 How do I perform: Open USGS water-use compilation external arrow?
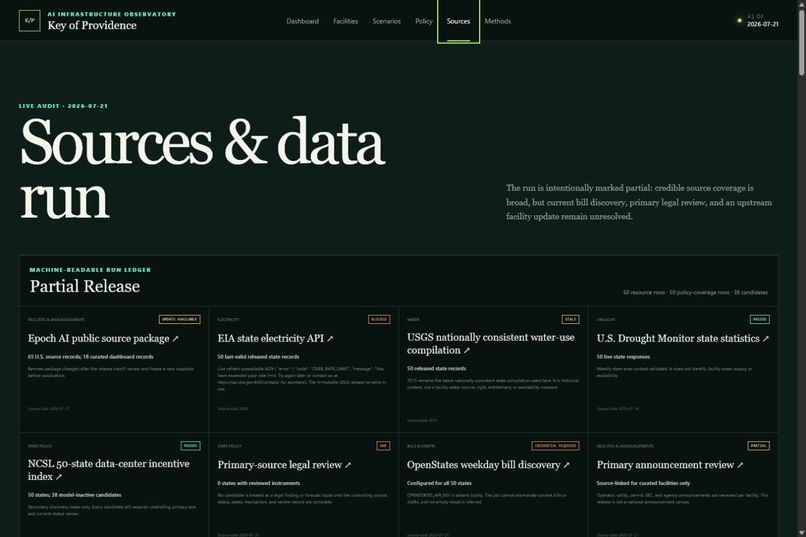[467, 350]
